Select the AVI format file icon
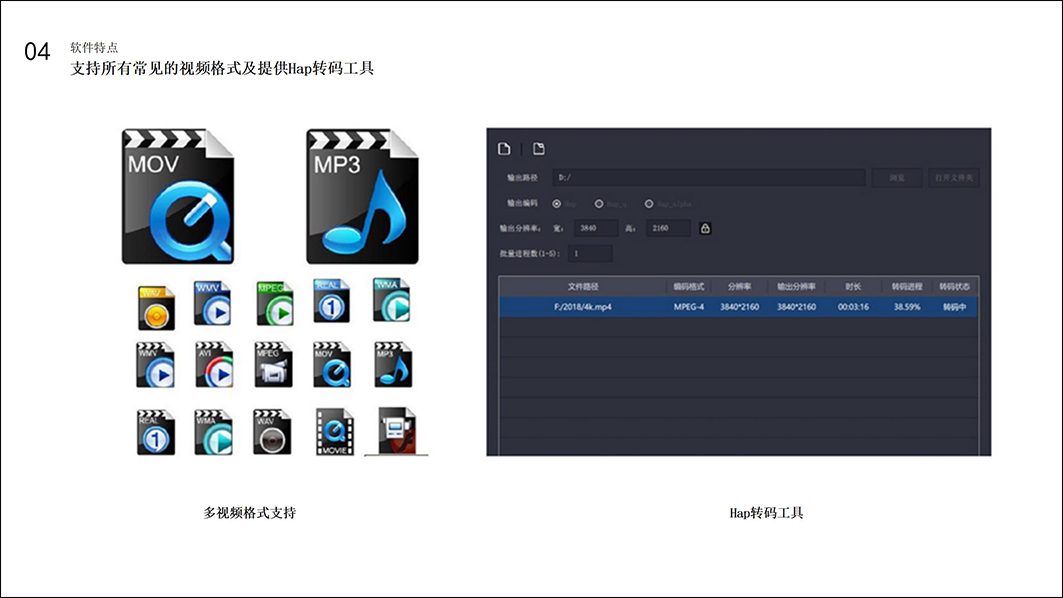This screenshot has height=598, width=1063. point(213,365)
